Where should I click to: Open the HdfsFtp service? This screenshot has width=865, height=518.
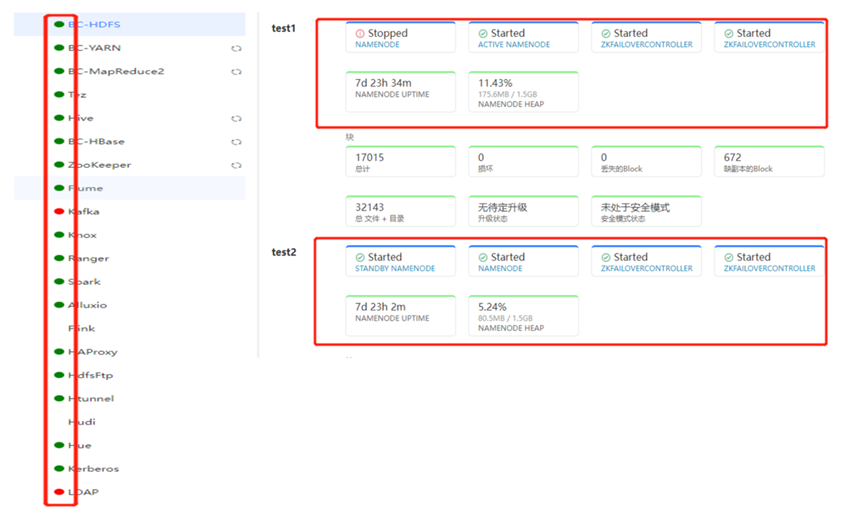click(90, 375)
